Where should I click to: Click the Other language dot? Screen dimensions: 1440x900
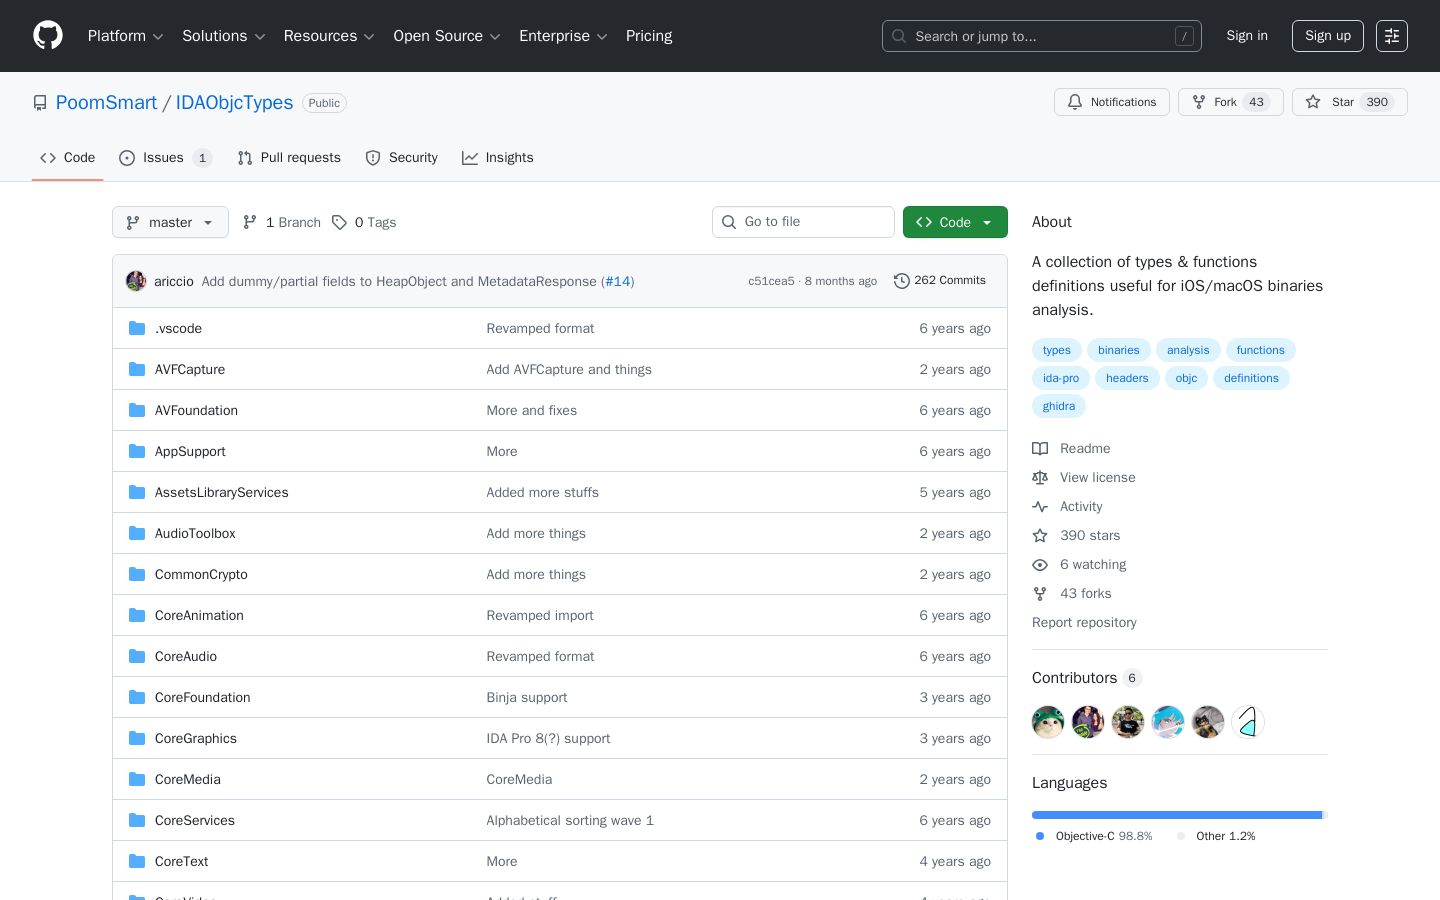pyautogui.click(x=1181, y=836)
